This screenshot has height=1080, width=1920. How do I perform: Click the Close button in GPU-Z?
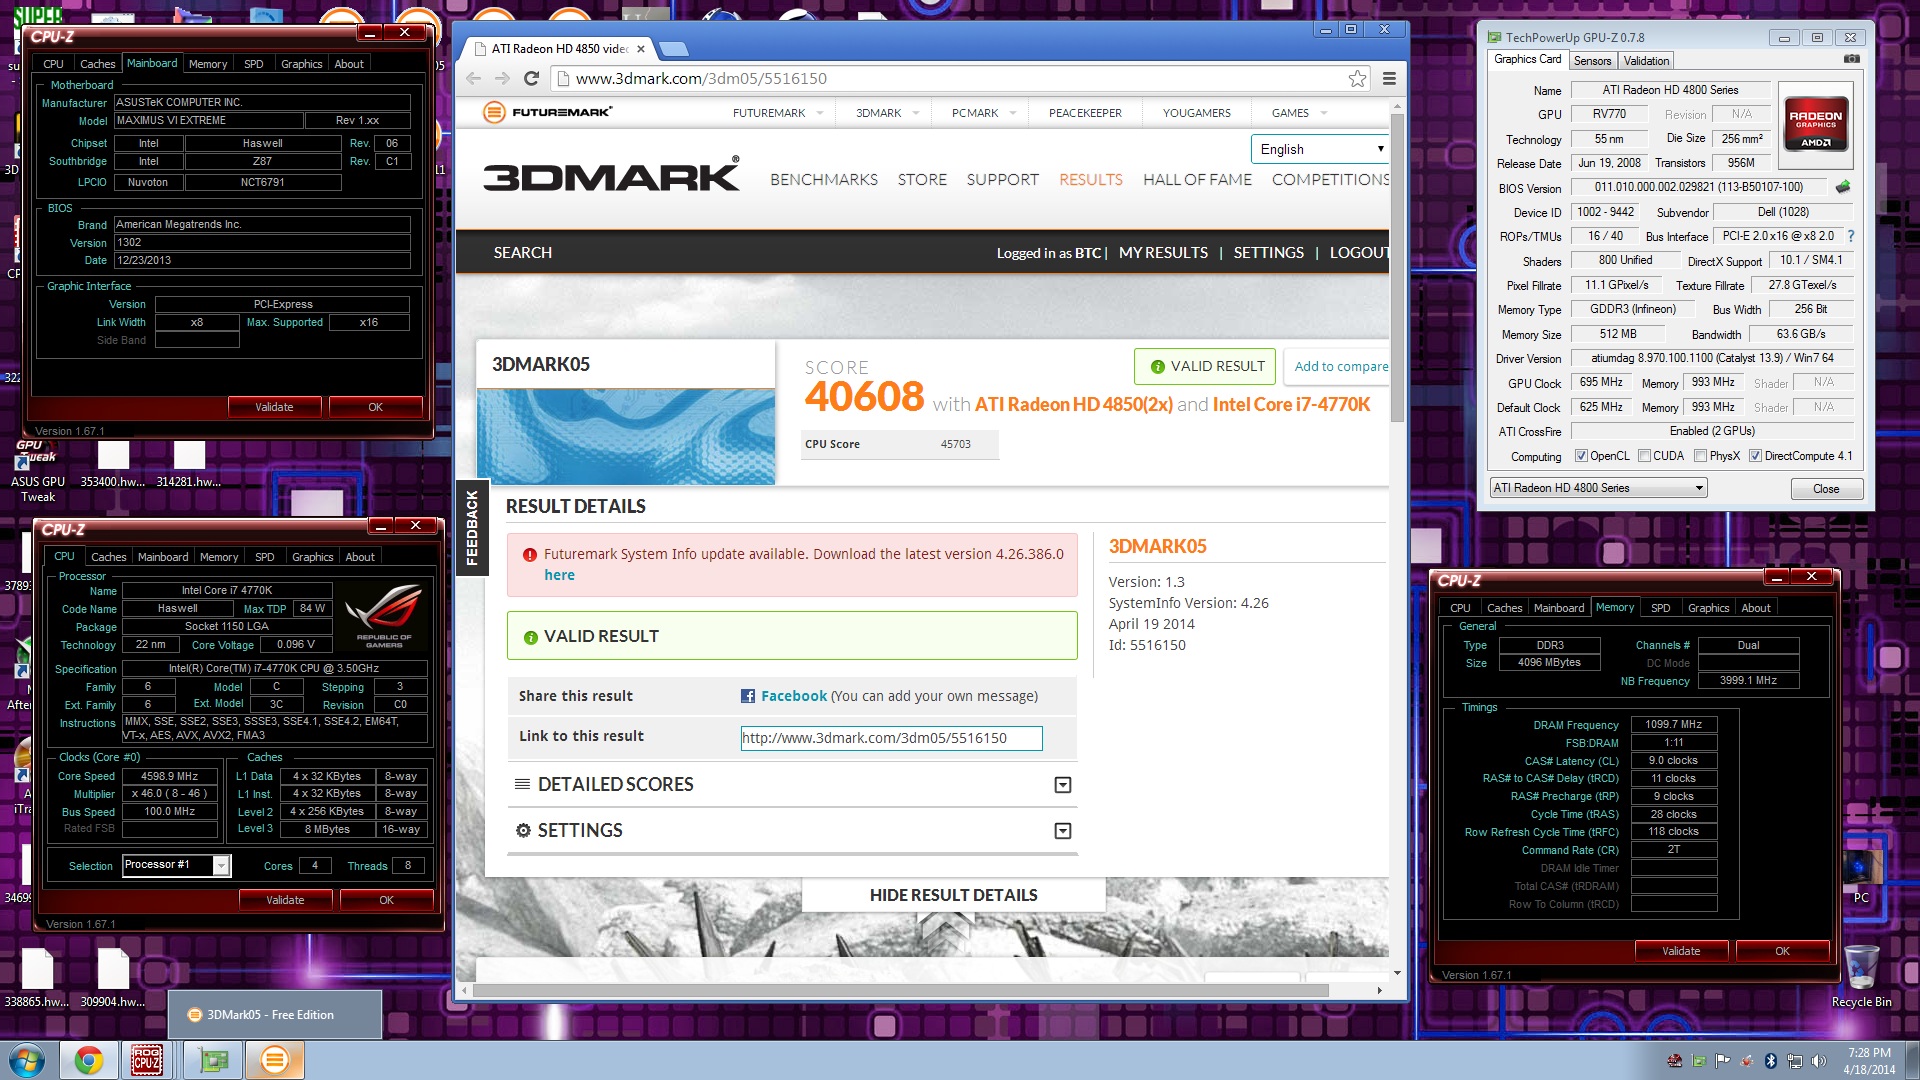(x=1826, y=489)
